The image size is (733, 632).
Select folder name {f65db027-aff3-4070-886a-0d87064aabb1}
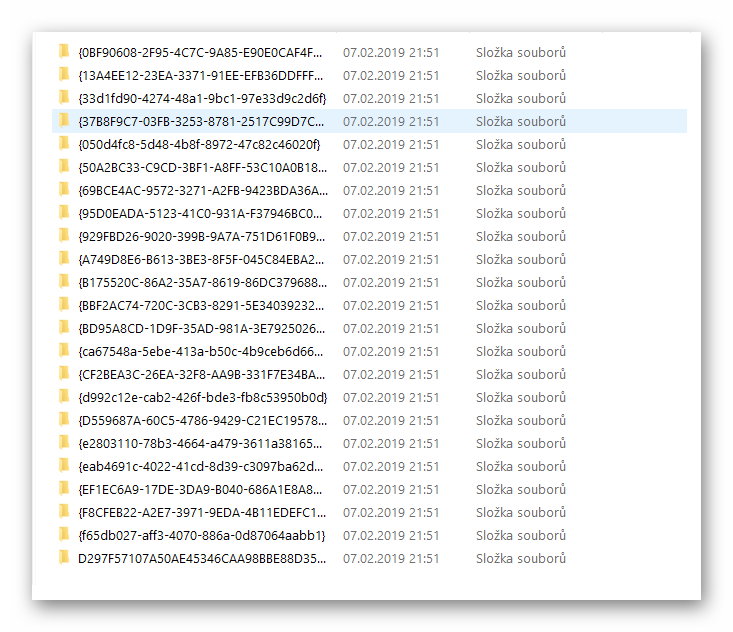pyautogui.click(x=201, y=536)
